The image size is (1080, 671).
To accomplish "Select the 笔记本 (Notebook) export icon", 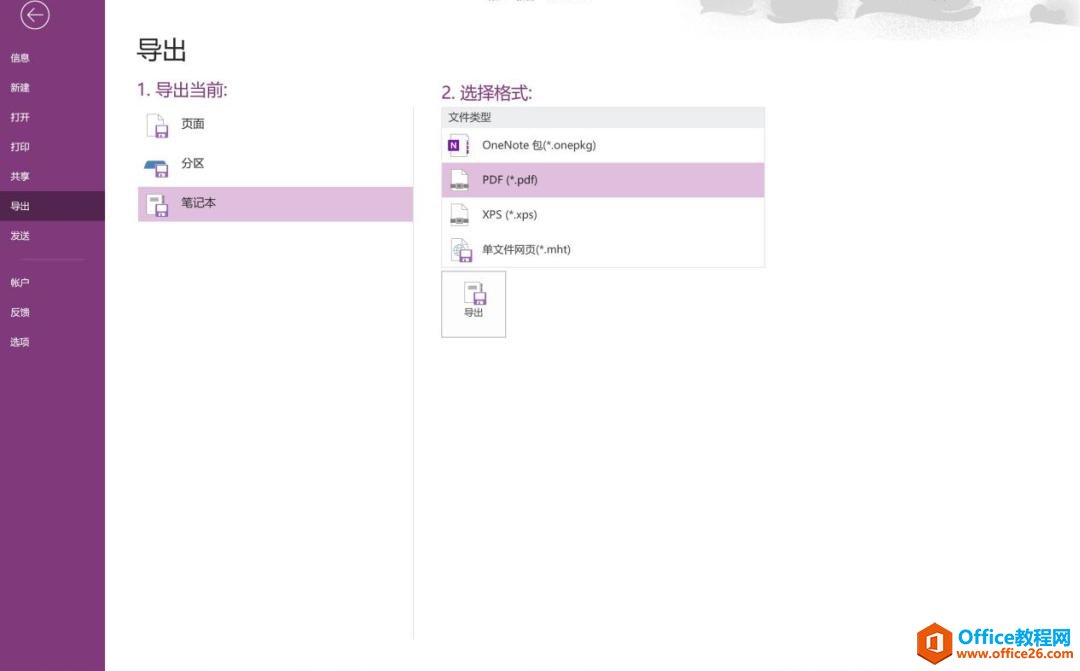I will [157, 203].
